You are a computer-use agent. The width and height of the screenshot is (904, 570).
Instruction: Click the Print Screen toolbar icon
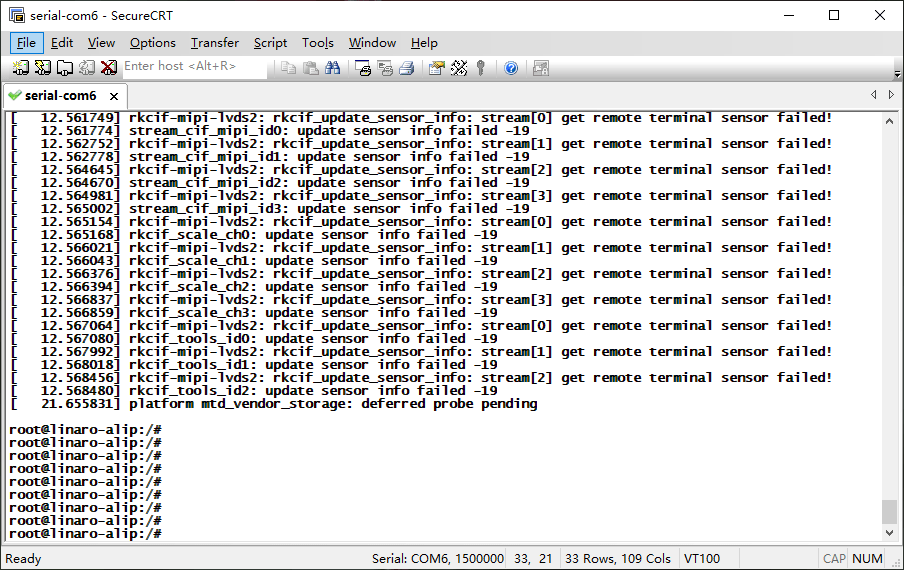[363, 68]
